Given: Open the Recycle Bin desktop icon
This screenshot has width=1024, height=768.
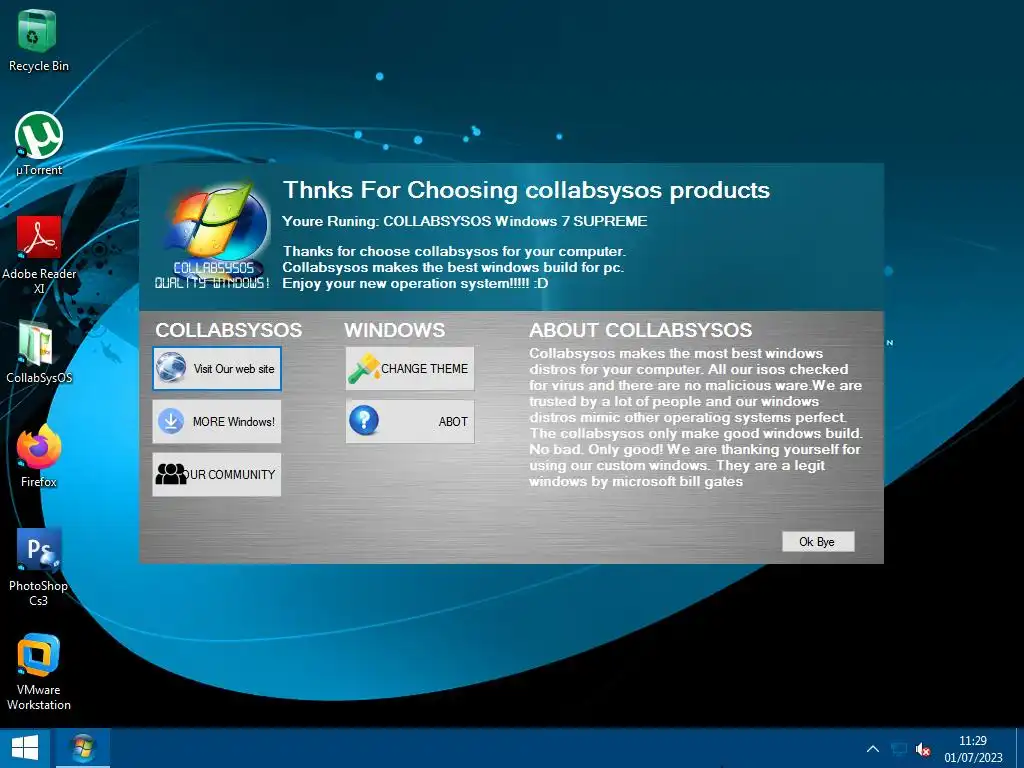Looking at the screenshot, I should pyautogui.click(x=38, y=40).
